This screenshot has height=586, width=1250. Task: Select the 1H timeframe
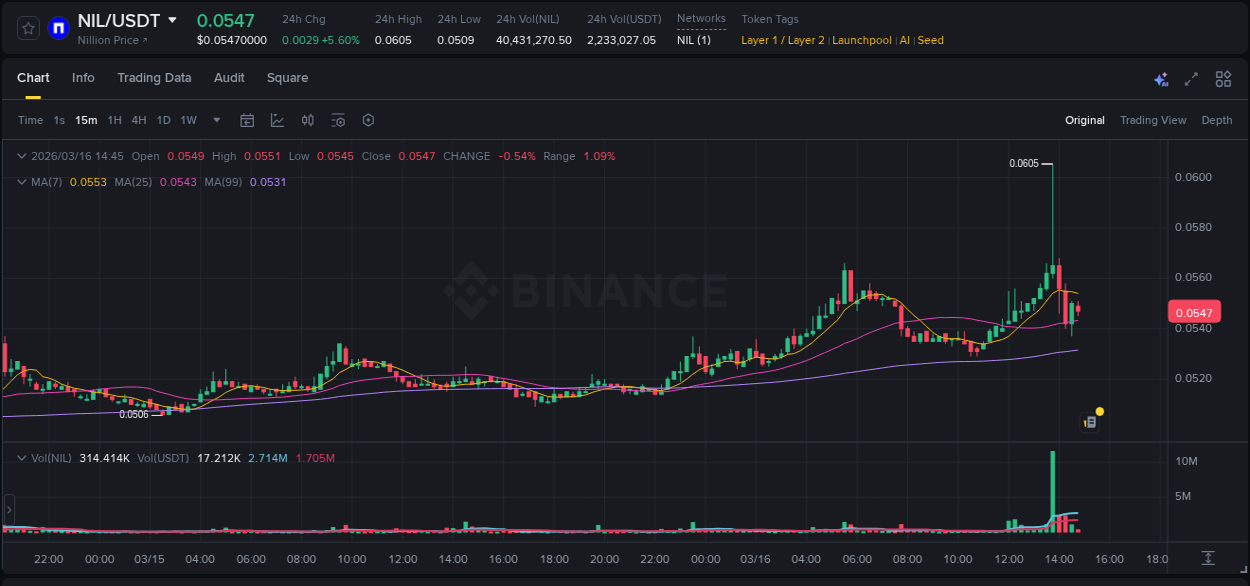pyautogui.click(x=113, y=120)
